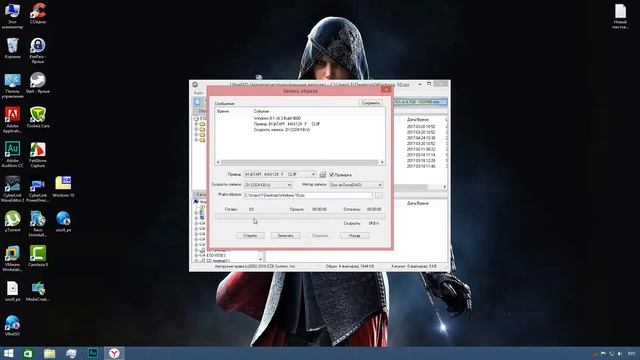Click the Стереть erase button
Image resolution: width=640 pixels, height=360 pixels.
[x=250, y=236]
